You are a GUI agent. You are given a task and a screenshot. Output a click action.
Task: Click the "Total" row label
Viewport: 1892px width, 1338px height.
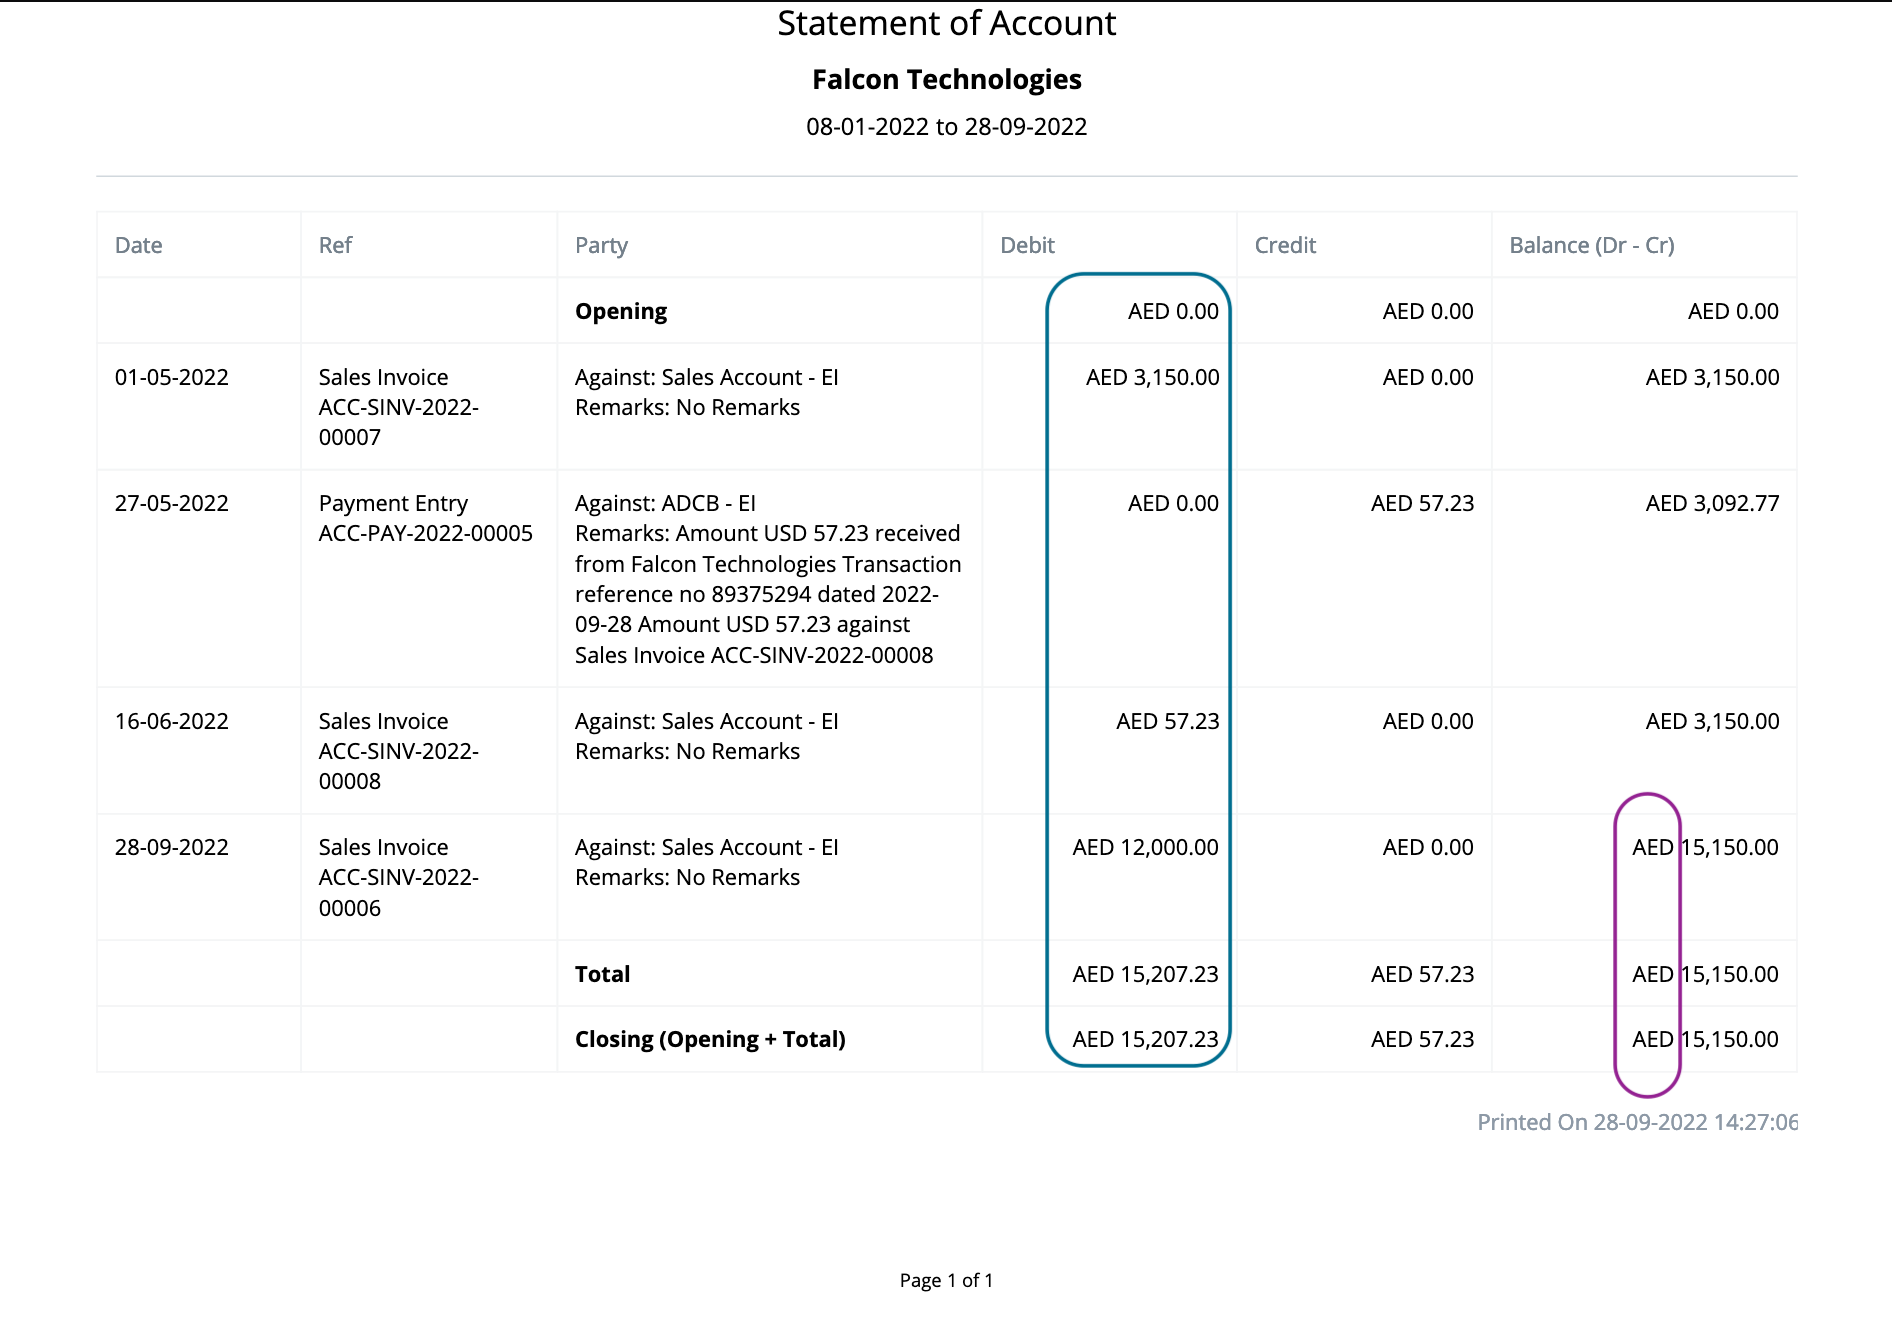[x=602, y=974]
